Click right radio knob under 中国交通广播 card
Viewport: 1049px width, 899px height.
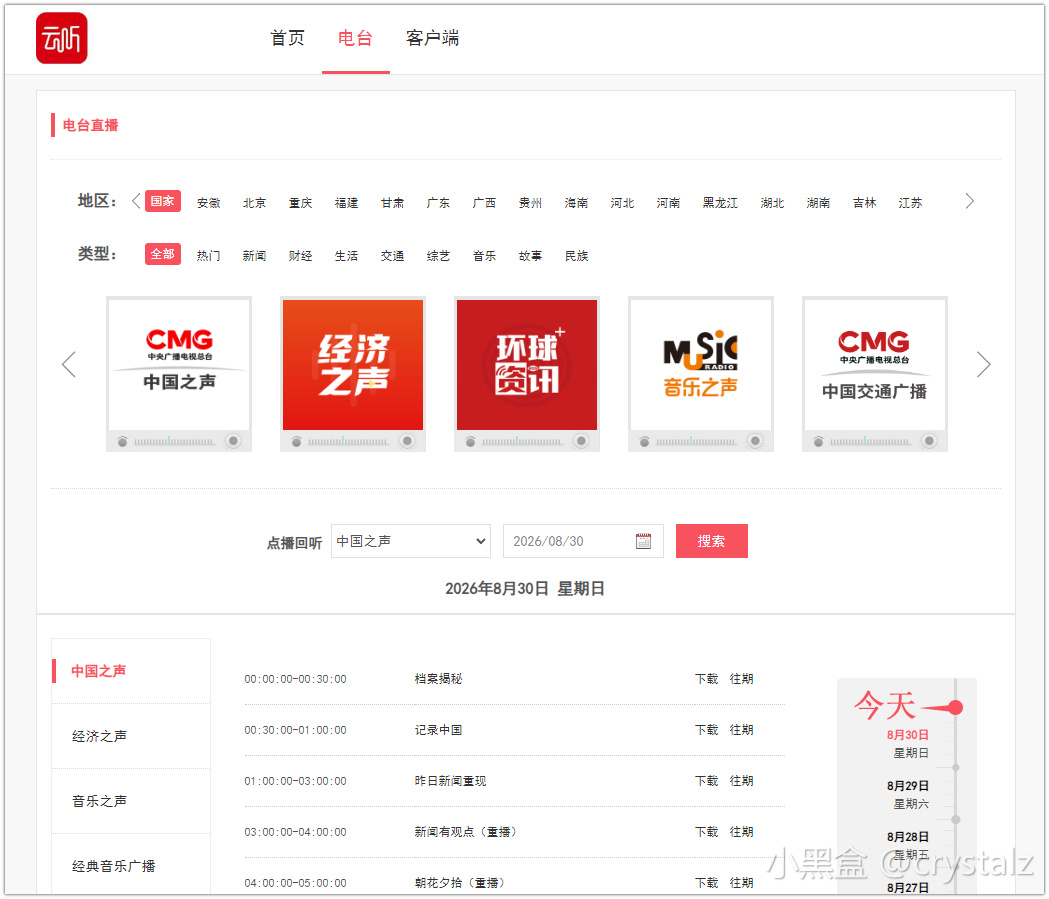pos(929,441)
